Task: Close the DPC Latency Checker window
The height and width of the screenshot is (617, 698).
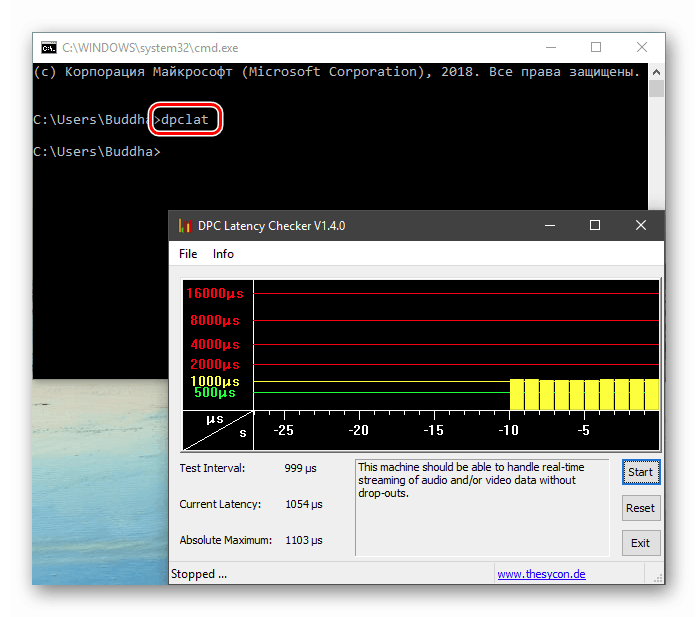Action: pyautogui.click(x=641, y=225)
